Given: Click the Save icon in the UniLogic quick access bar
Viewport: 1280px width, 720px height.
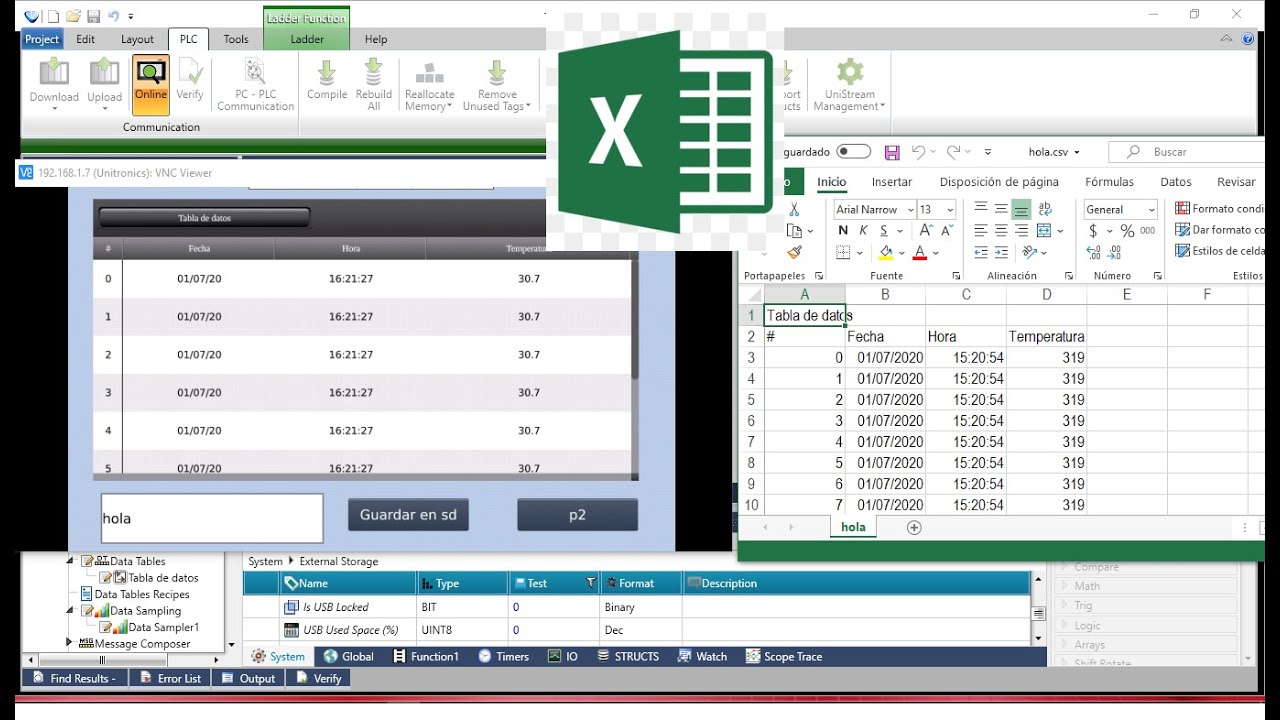Looking at the screenshot, I should (x=93, y=16).
